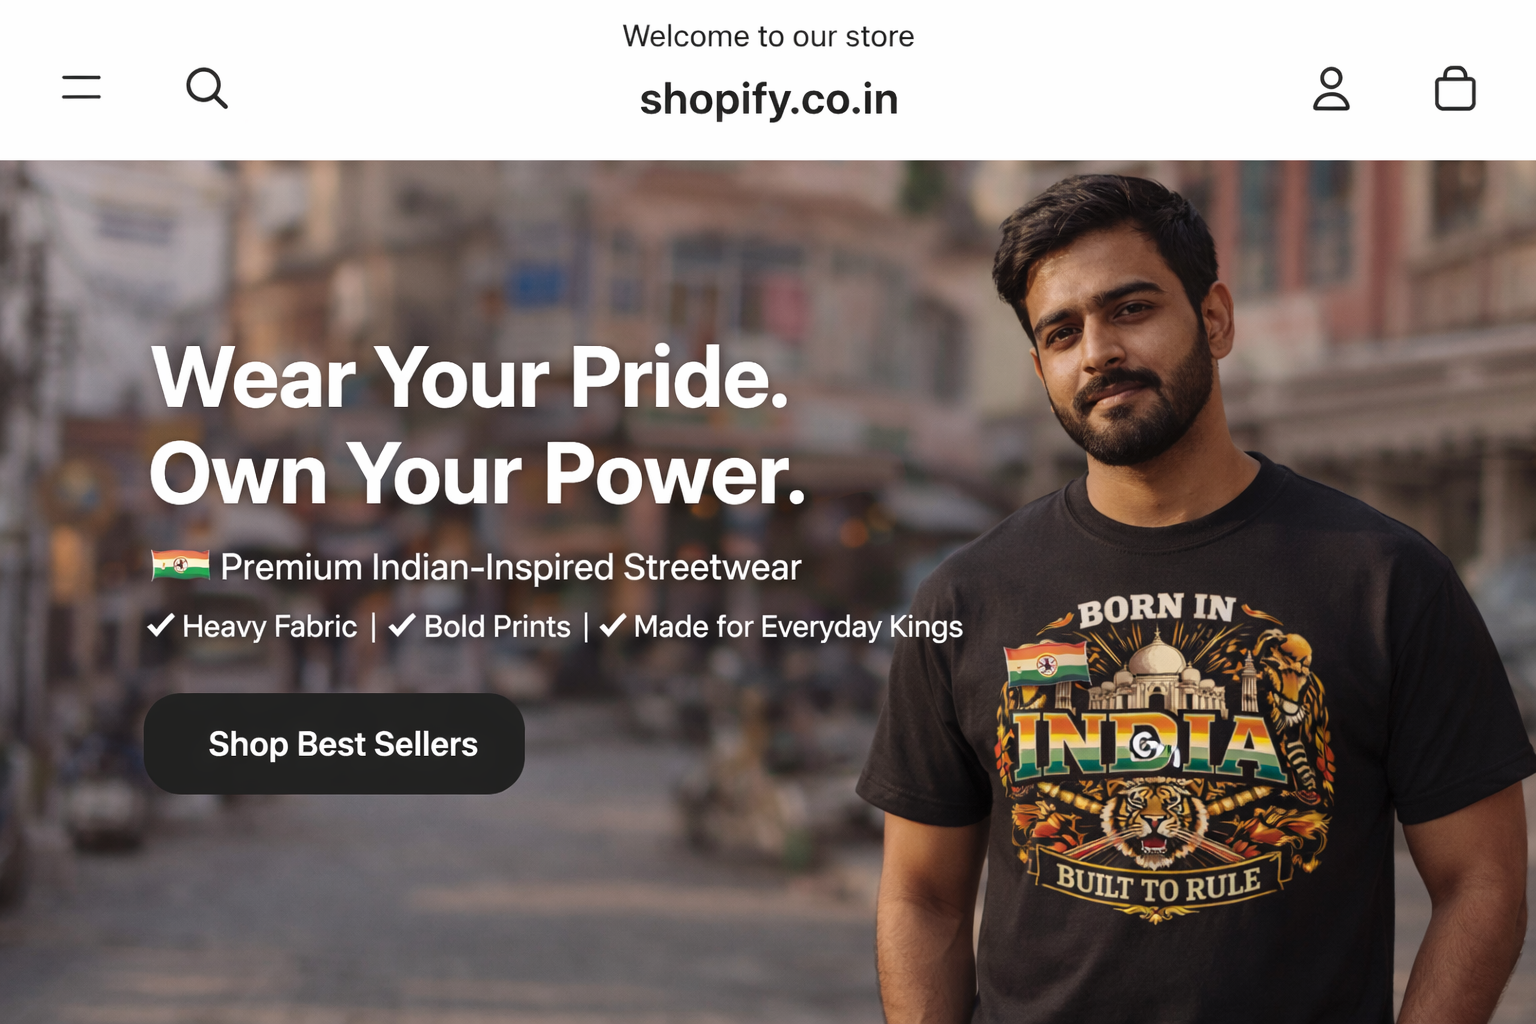Viewport: 1536px width, 1024px height.
Task: Open the account profile icon
Action: click(1331, 88)
